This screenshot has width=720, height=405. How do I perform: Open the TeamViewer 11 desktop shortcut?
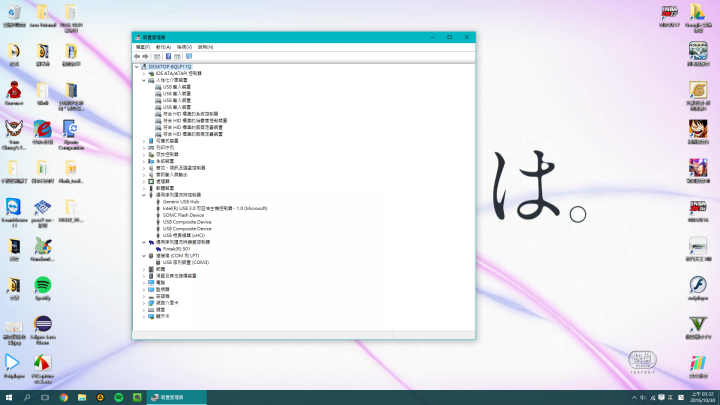coord(14,213)
